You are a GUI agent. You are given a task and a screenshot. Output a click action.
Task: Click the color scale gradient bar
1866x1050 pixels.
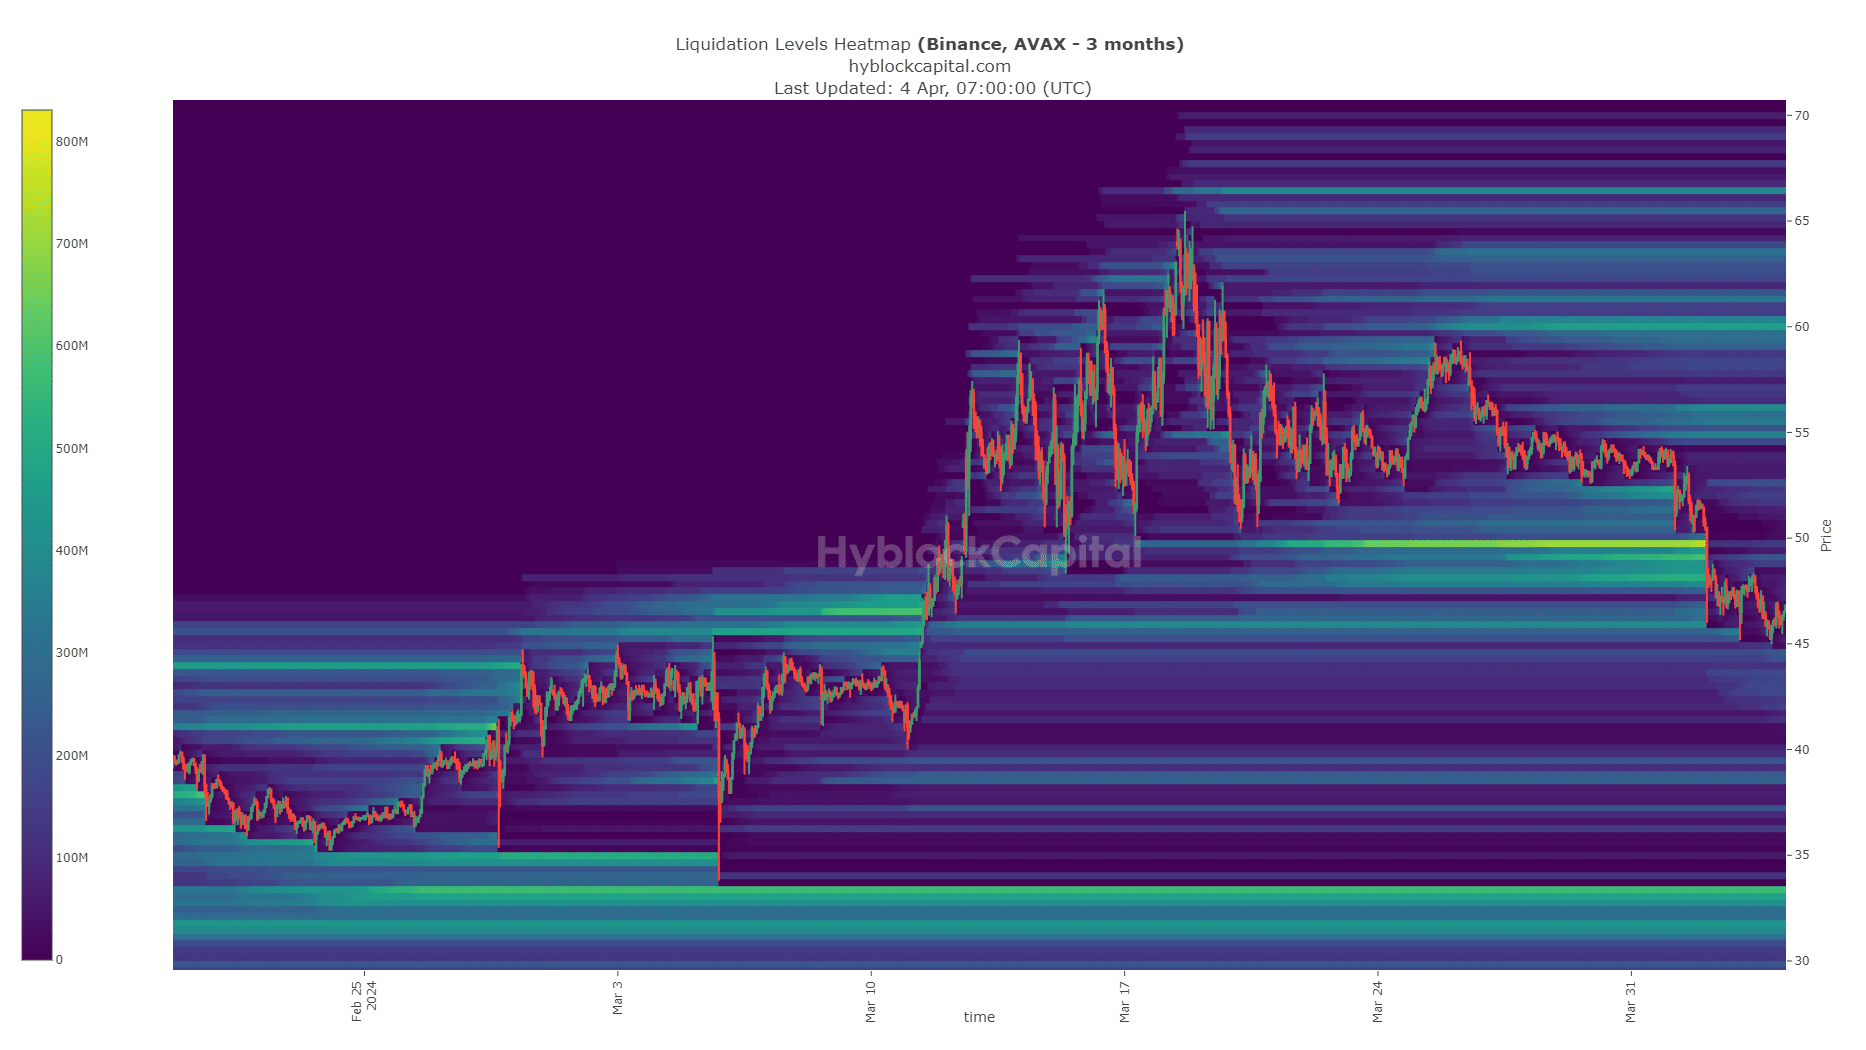click(x=37, y=535)
